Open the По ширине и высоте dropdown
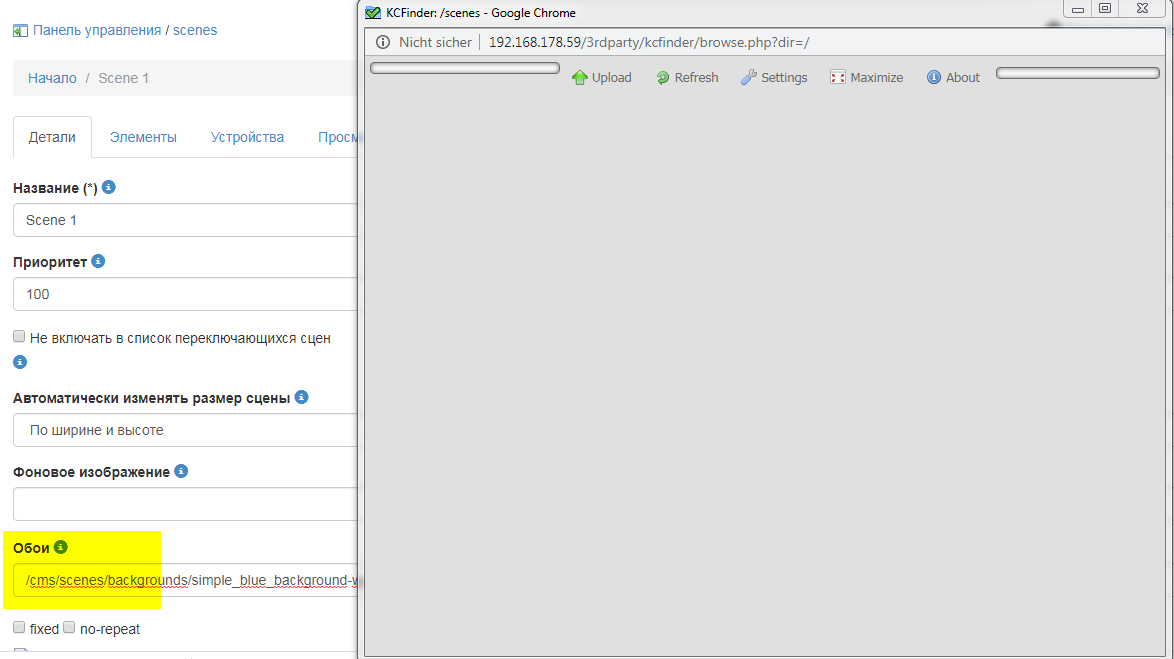This screenshot has width=1174, height=659. [x=186, y=430]
